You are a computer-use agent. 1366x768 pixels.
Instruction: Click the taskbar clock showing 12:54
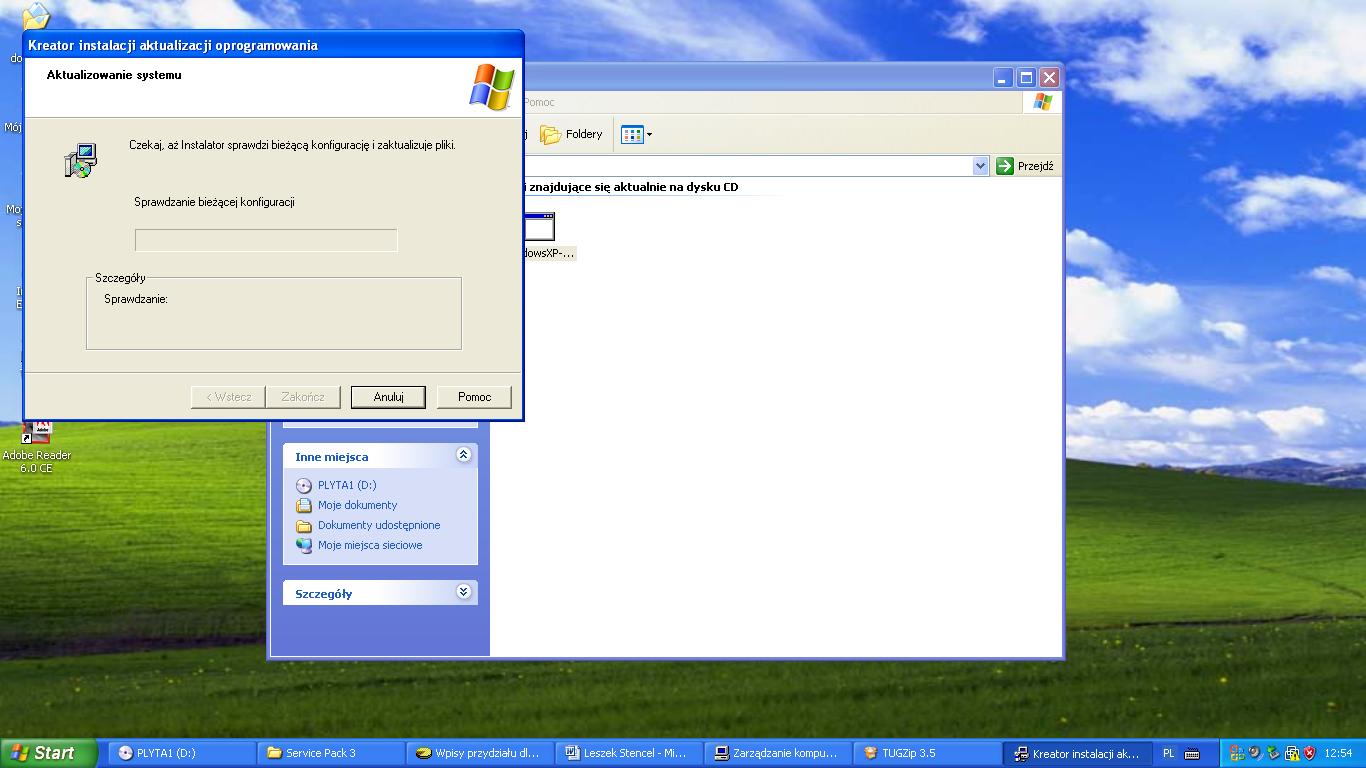[1338, 753]
